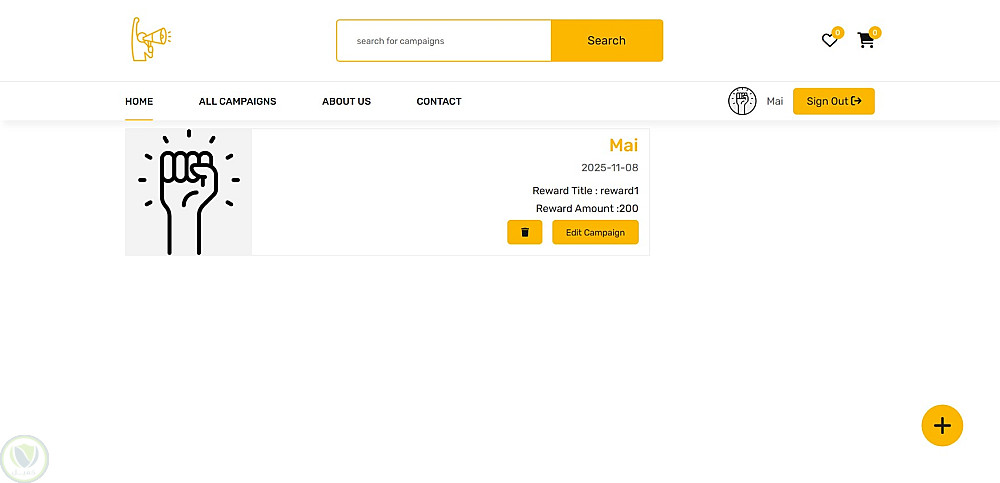Go to the Home menu item

point(139,101)
